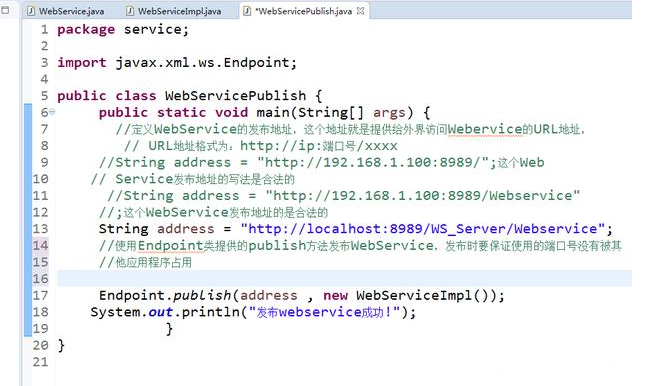Select the WebServicePublish.java editor tab
657x386 pixels.
click(304, 11)
